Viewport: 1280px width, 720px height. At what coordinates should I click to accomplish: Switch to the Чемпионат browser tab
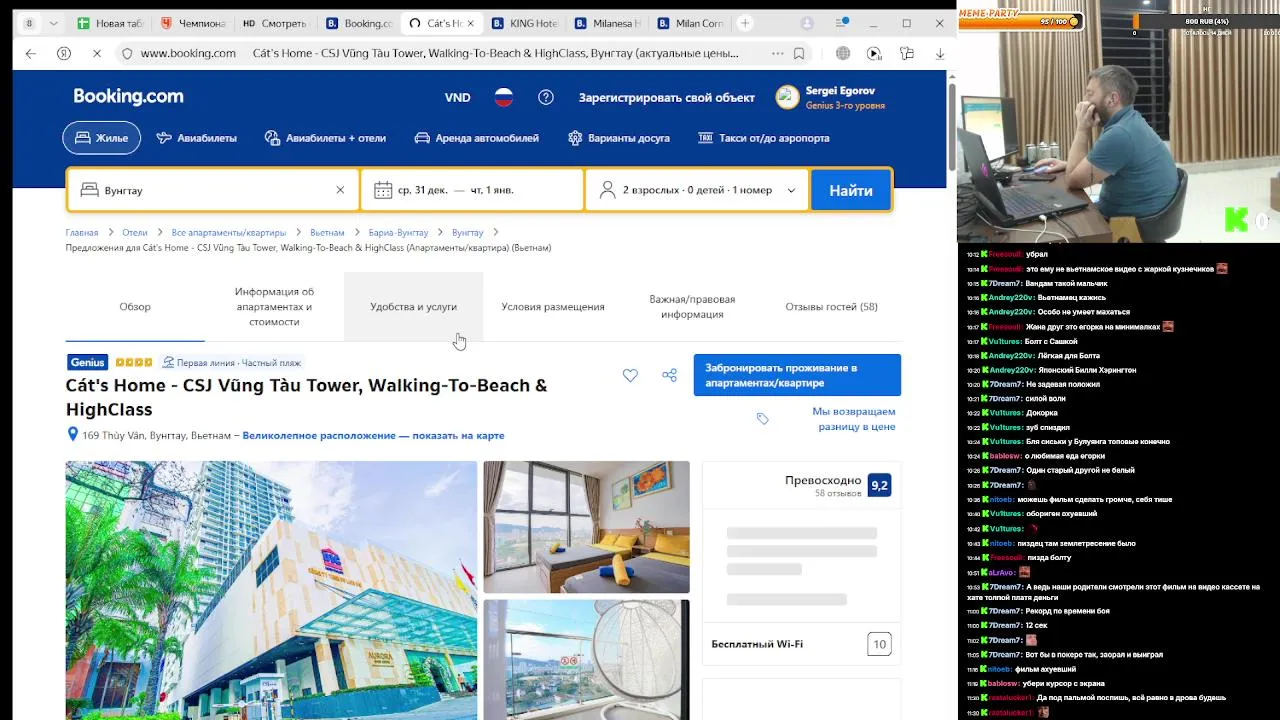194,23
